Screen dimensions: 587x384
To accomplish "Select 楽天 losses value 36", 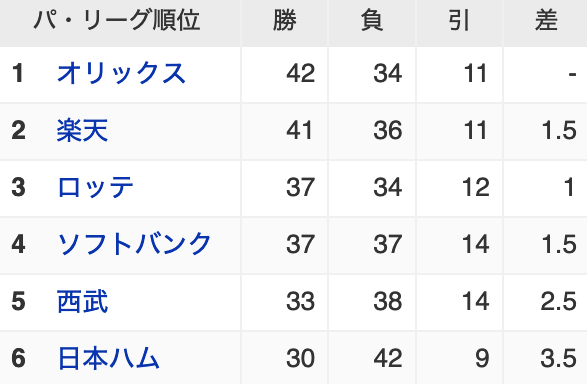I will (x=388, y=130).
